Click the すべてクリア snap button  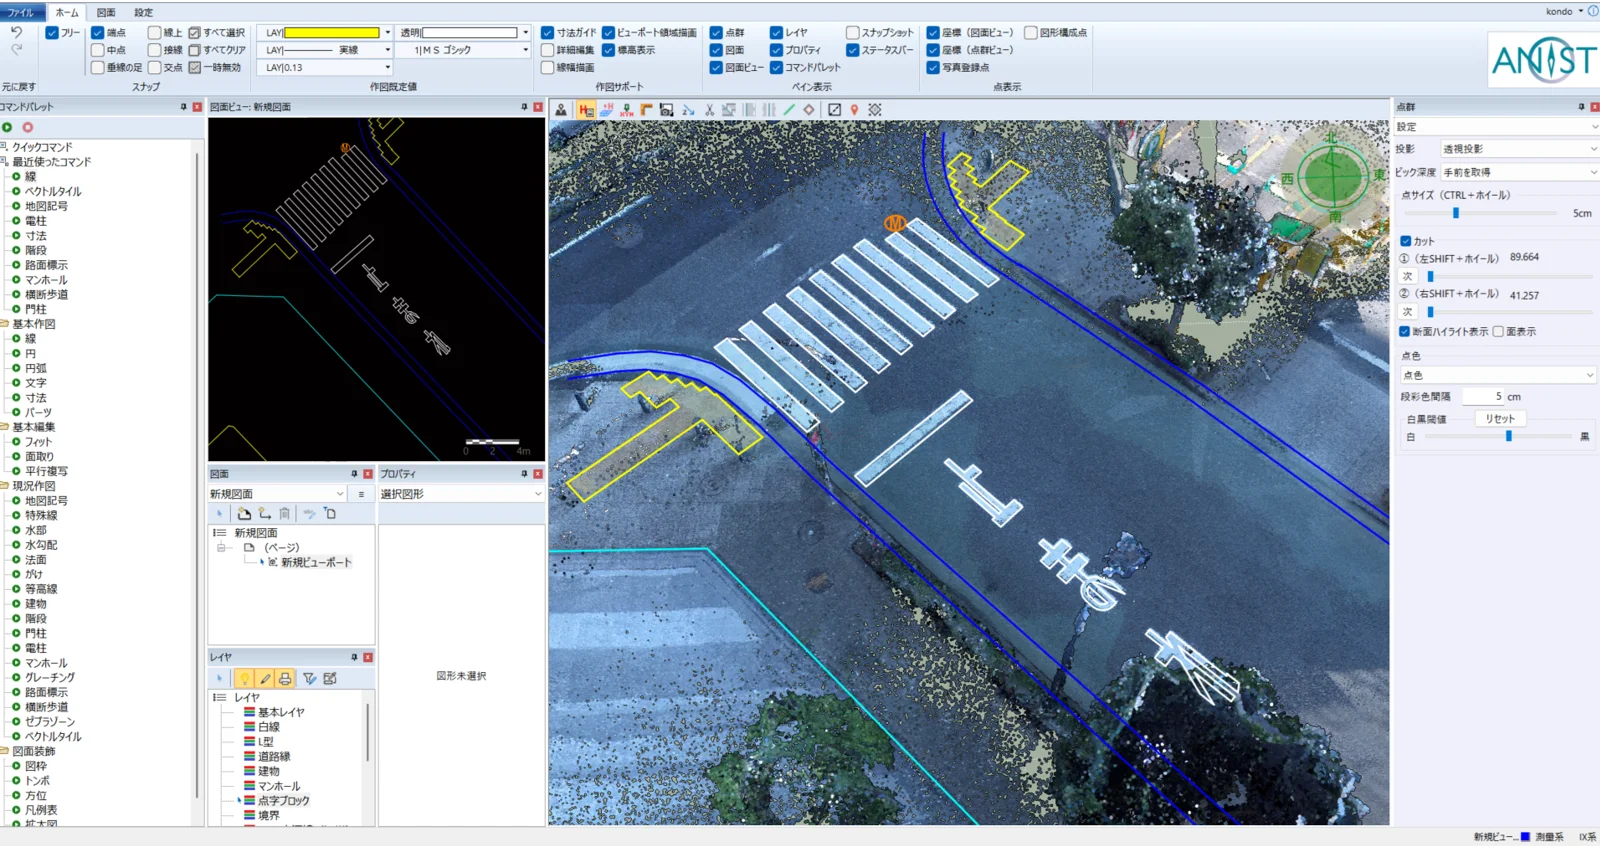click(x=217, y=50)
